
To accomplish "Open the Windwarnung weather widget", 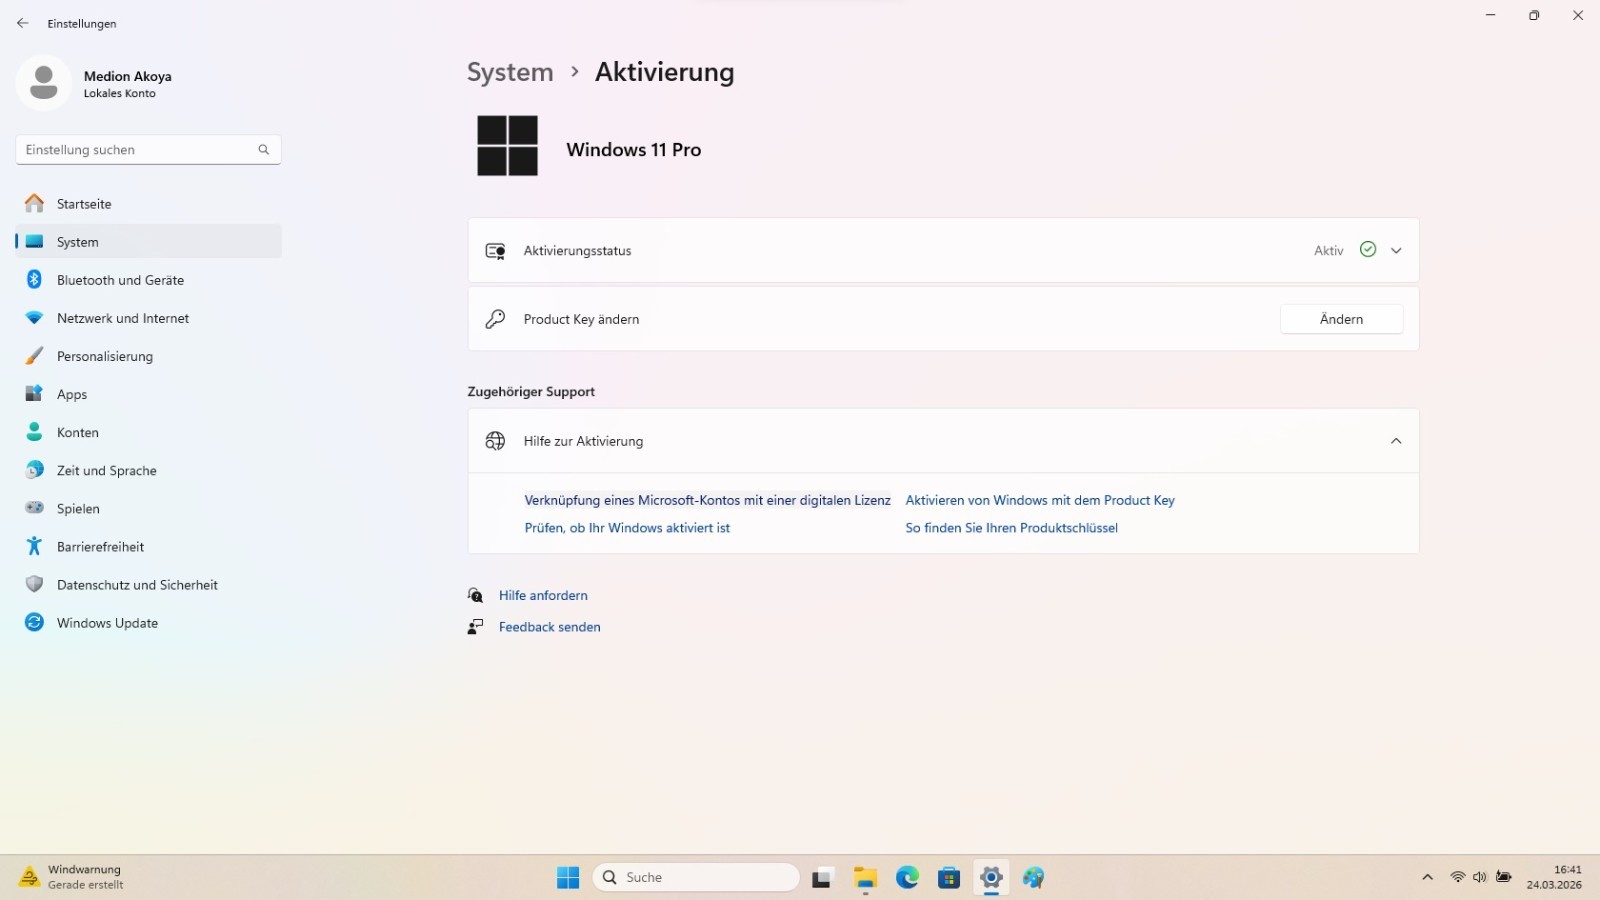I will (70, 877).
